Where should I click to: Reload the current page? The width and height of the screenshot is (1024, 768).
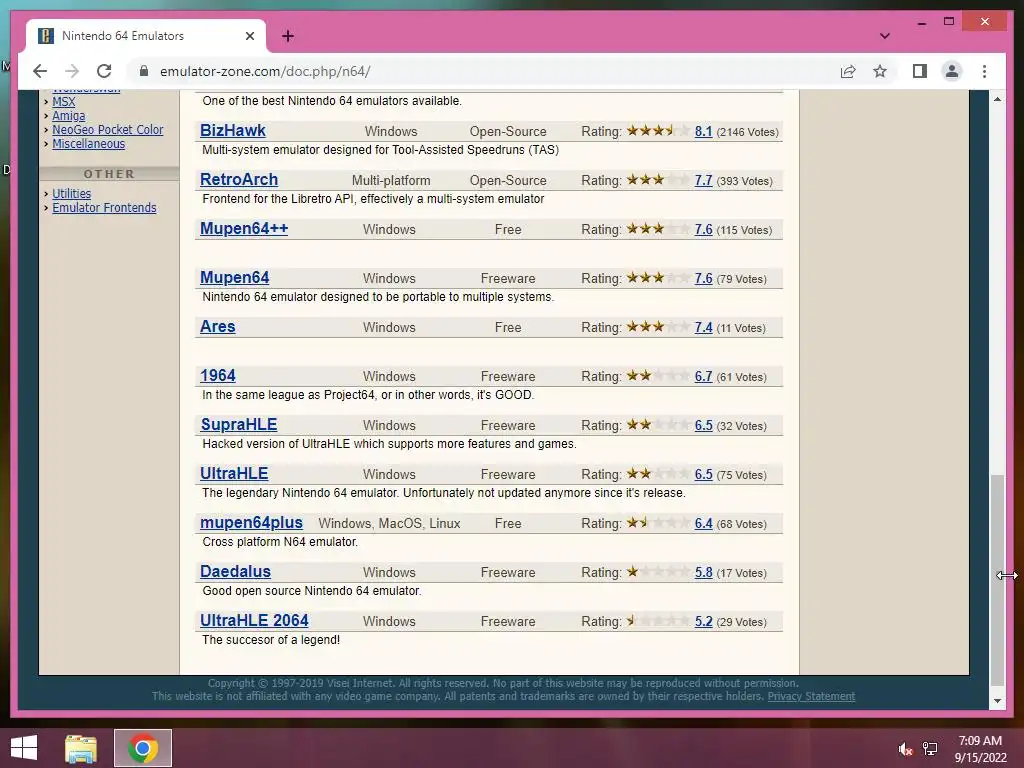(104, 71)
